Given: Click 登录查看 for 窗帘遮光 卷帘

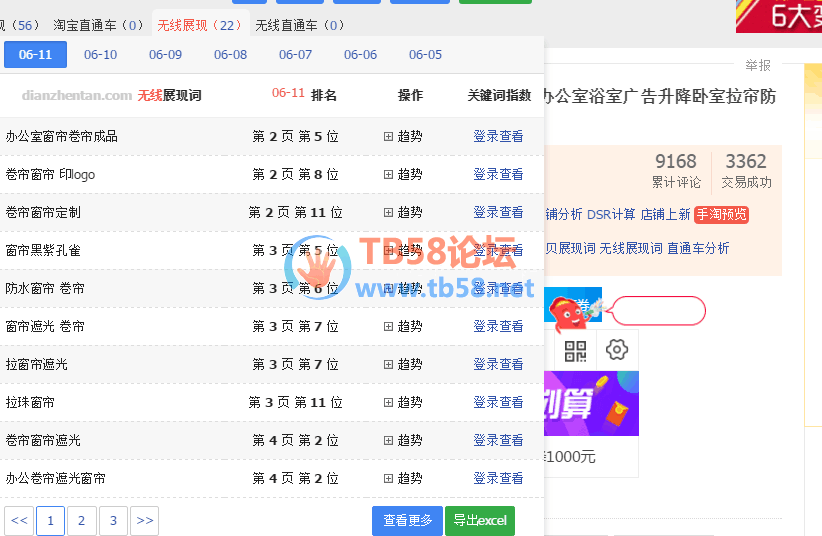Looking at the screenshot, I should pos(499,326).
